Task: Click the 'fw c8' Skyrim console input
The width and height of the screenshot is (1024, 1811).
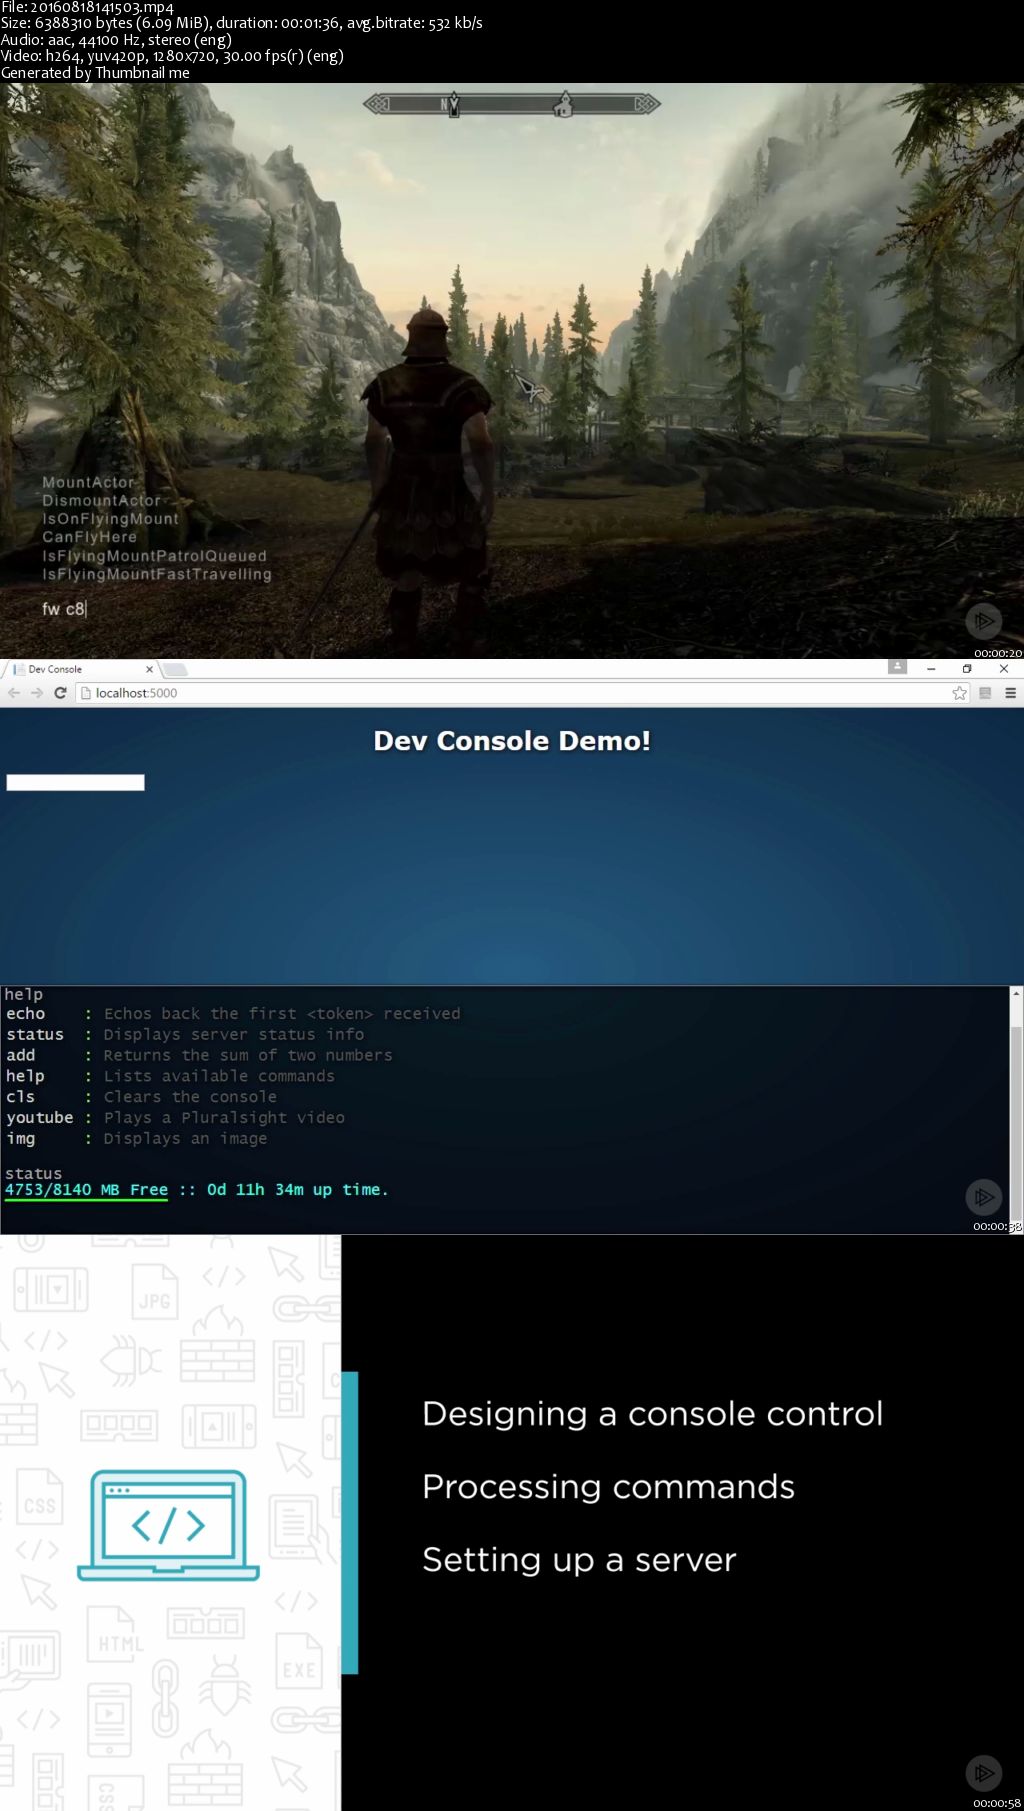Action: point(64,609)
